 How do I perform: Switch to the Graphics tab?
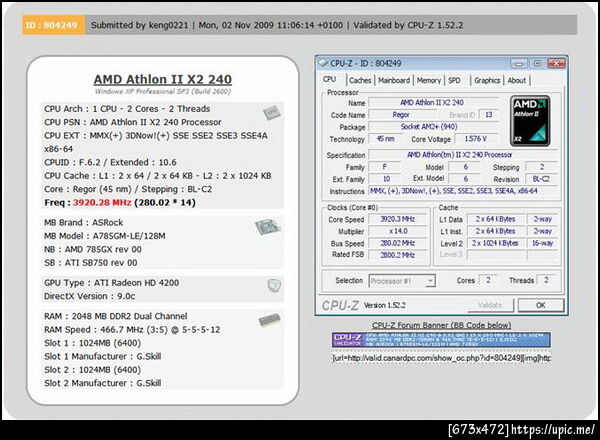tap(487, 80)
